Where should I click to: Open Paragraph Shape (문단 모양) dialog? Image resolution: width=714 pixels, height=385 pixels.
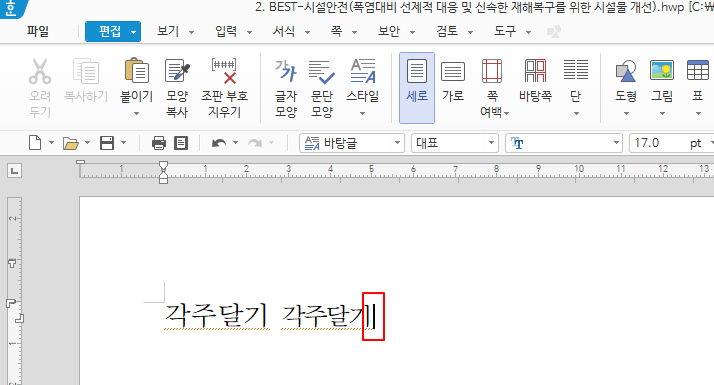322,72
